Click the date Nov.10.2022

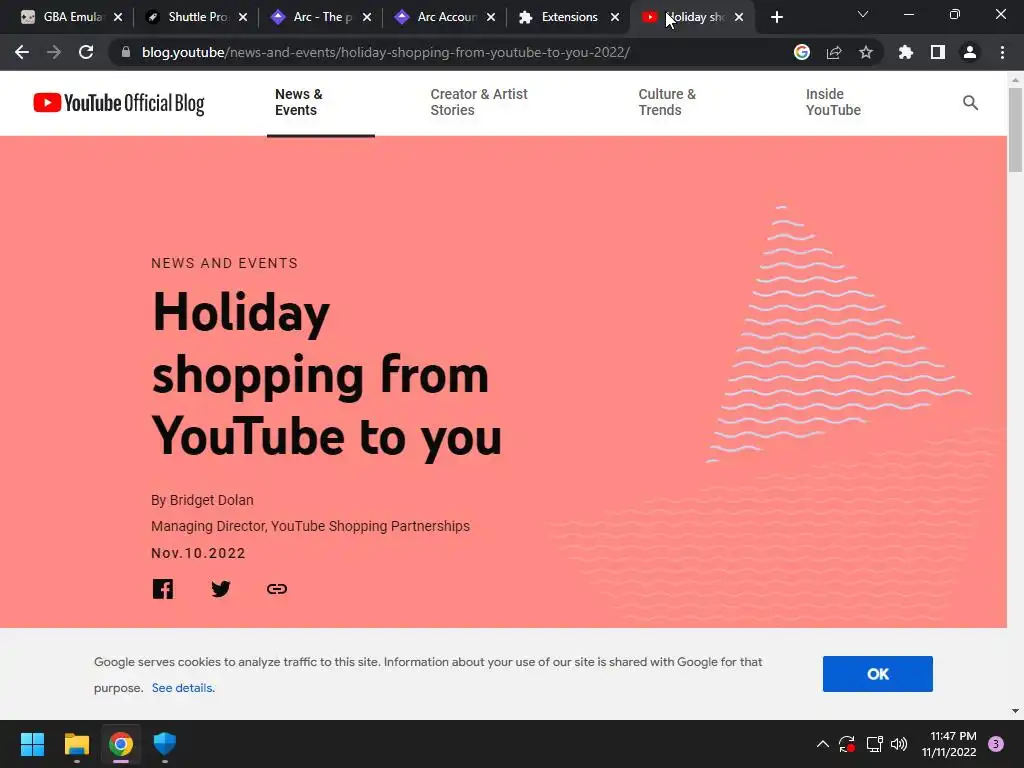[198, 553]
